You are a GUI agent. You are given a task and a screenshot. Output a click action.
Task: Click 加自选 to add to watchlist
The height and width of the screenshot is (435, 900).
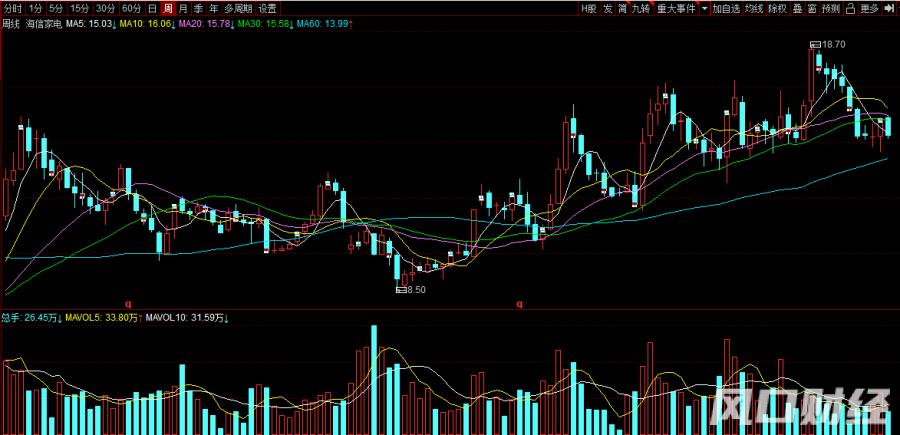coord(726,8)
